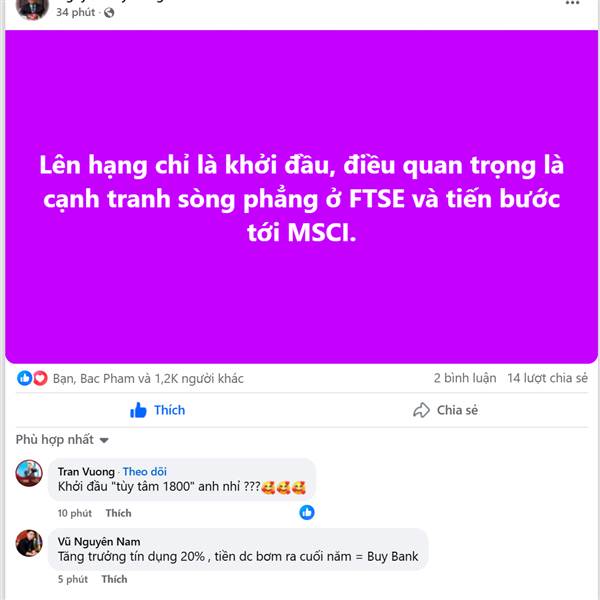
Task: Like Vũ Nguyên Nam's comment via Thích
Action: tap(114, 579)
